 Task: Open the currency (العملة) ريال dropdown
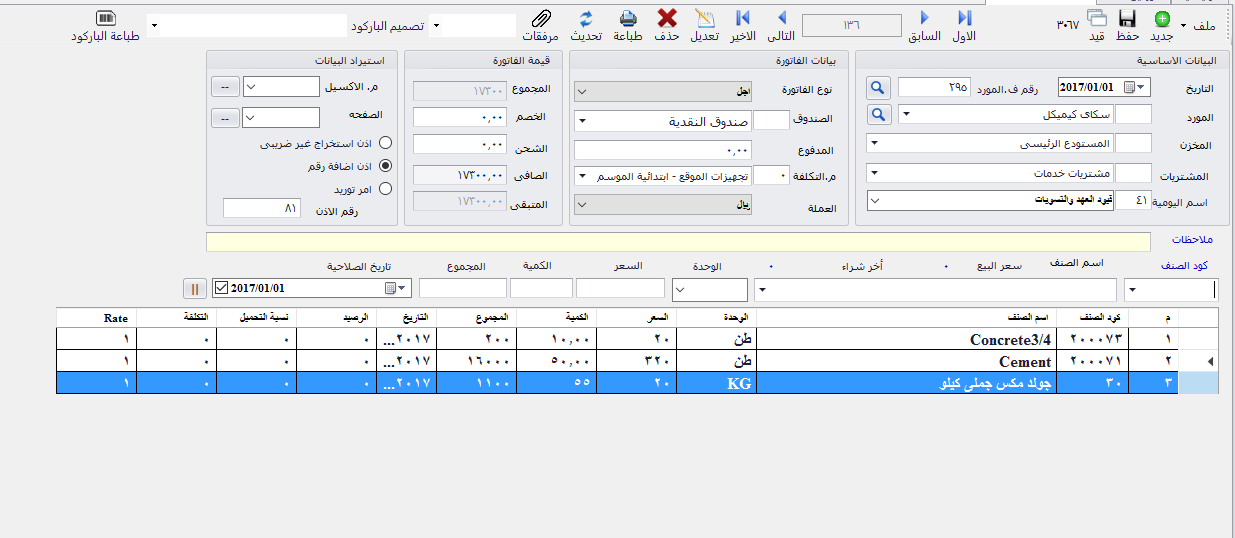click(582, 203)
